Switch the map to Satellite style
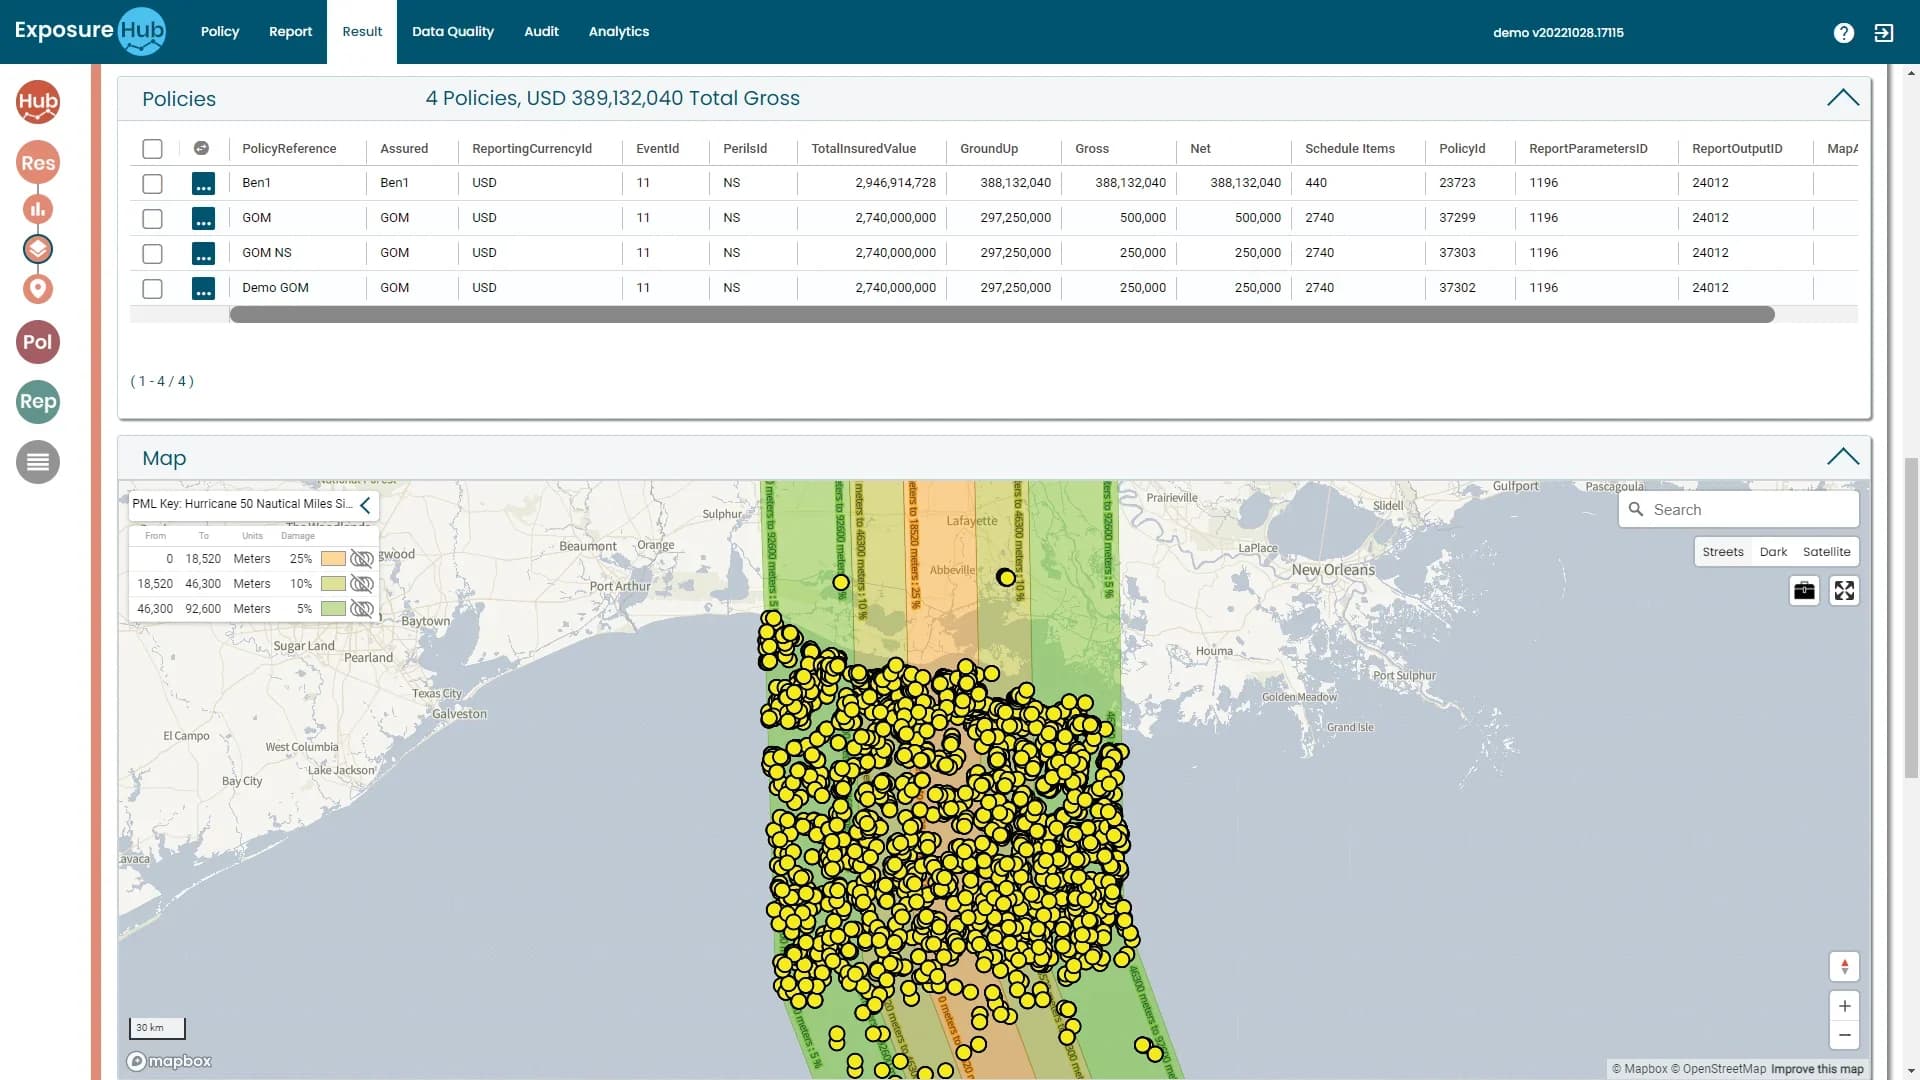 pos(1826,552)
